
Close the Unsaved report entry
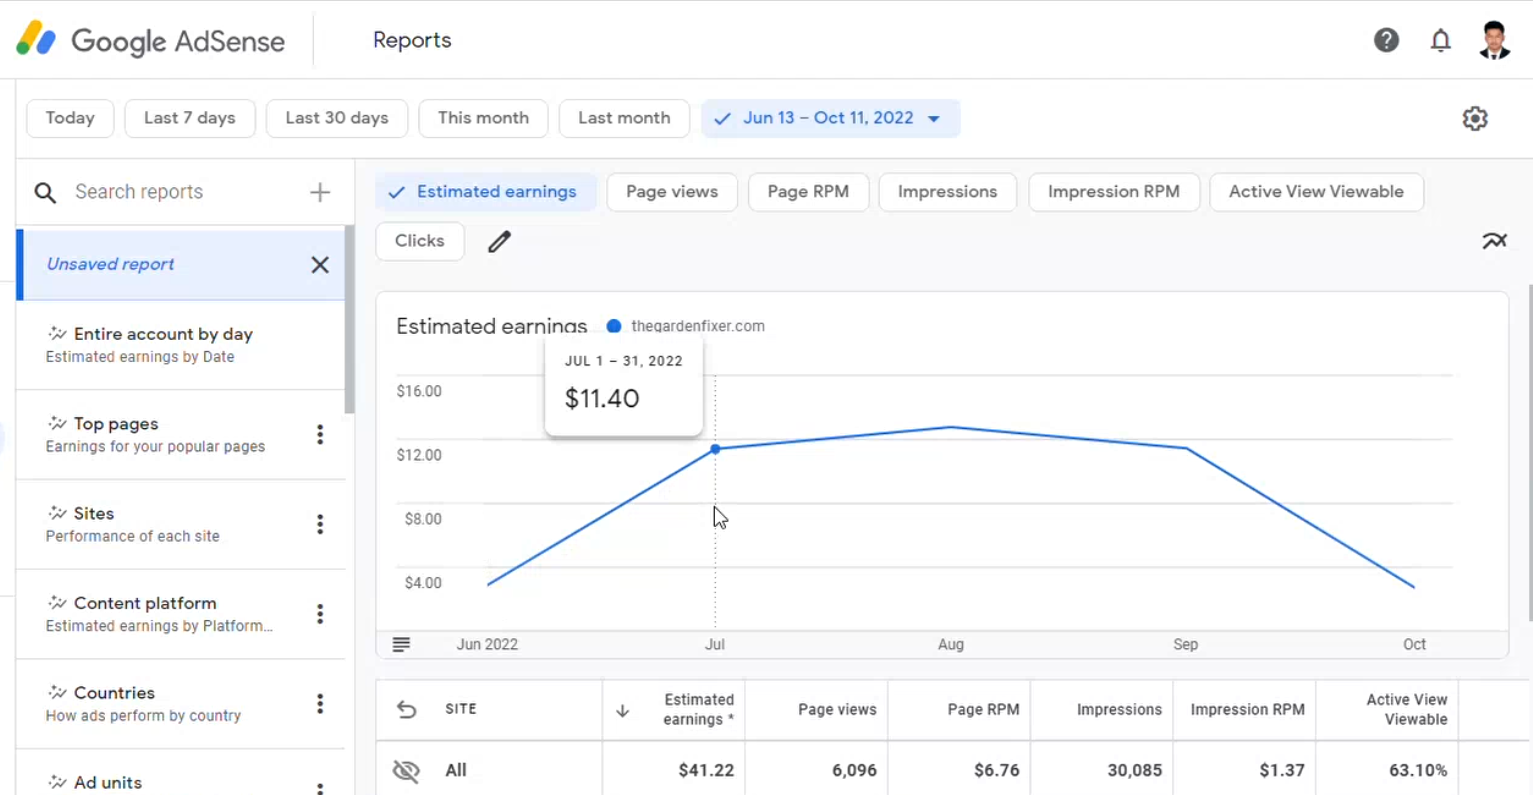pos(320,265)
